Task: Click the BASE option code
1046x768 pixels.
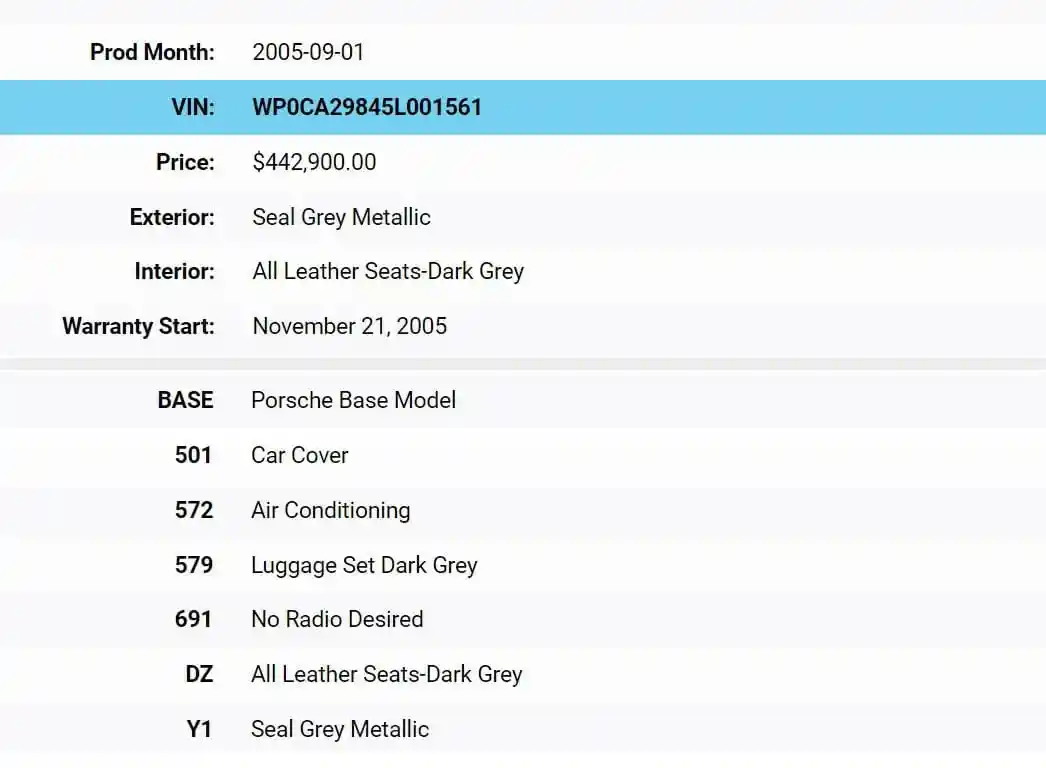Action: (185, 400)
